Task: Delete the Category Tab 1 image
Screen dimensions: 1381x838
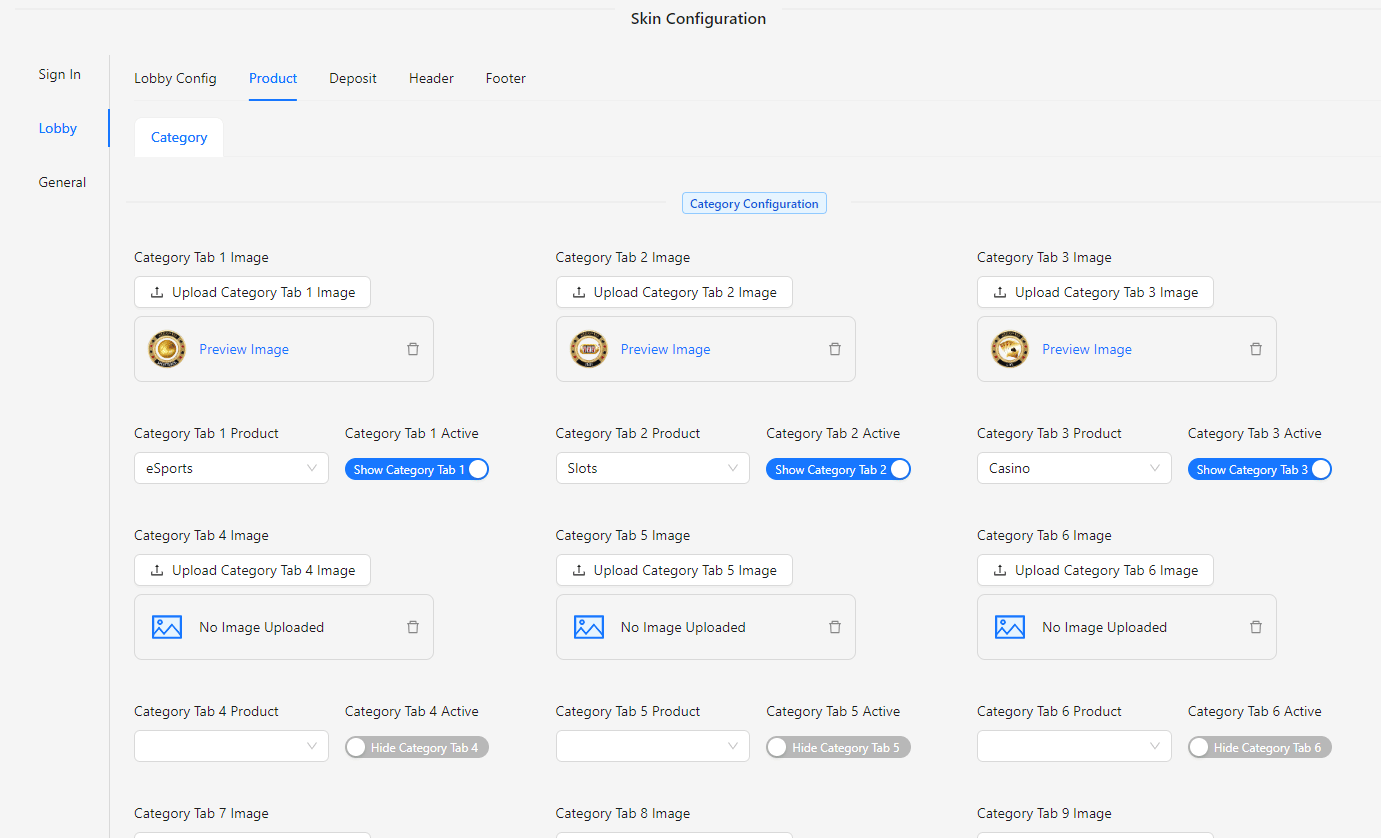Action: click(413, 349)
